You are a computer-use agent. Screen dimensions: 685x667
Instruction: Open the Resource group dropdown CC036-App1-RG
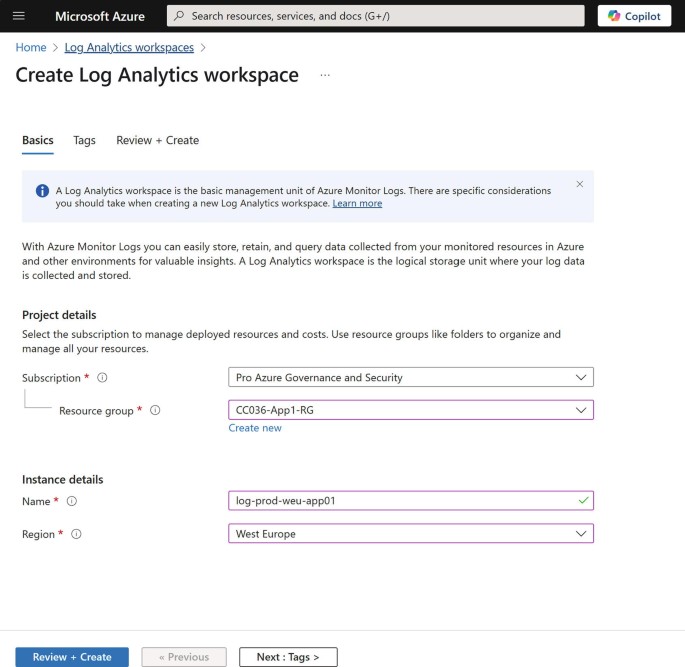[411, 410]
